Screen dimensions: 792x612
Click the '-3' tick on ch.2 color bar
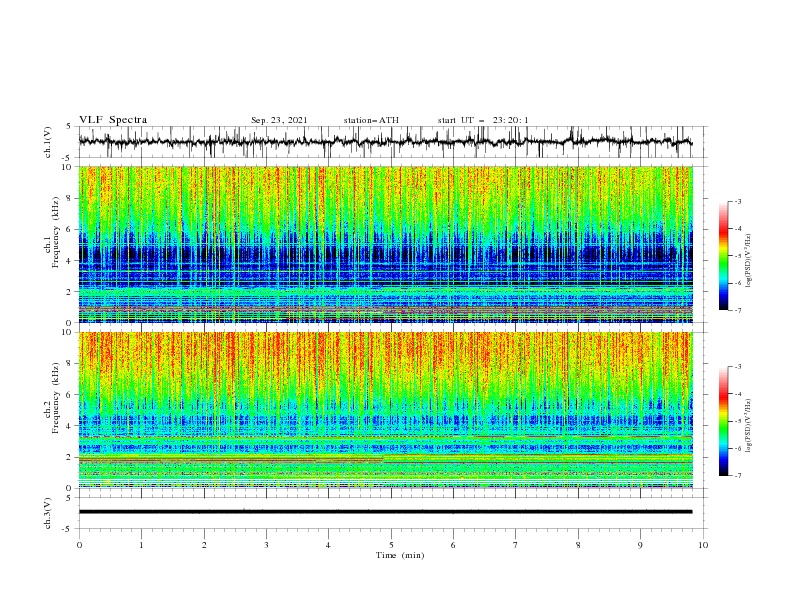coord(737,367)
